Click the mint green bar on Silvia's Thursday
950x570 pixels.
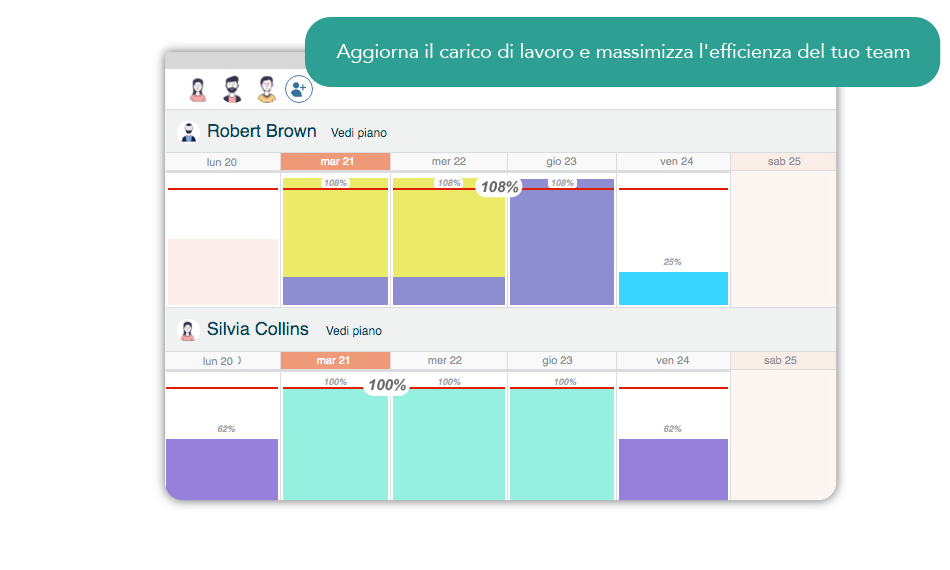point(561,443)
